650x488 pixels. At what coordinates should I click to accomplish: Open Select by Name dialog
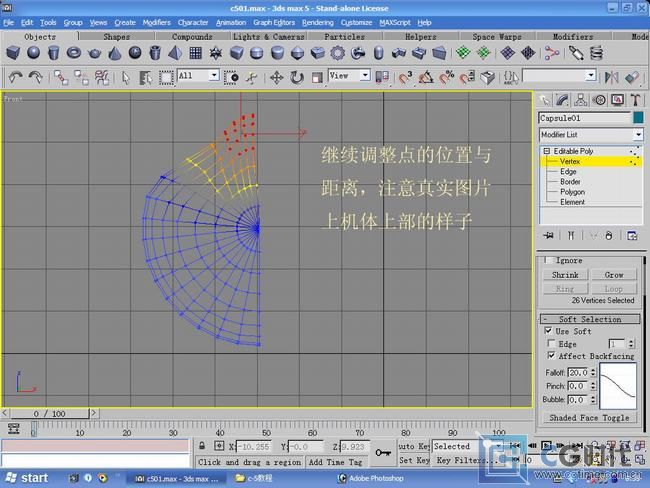click(146, 77)
